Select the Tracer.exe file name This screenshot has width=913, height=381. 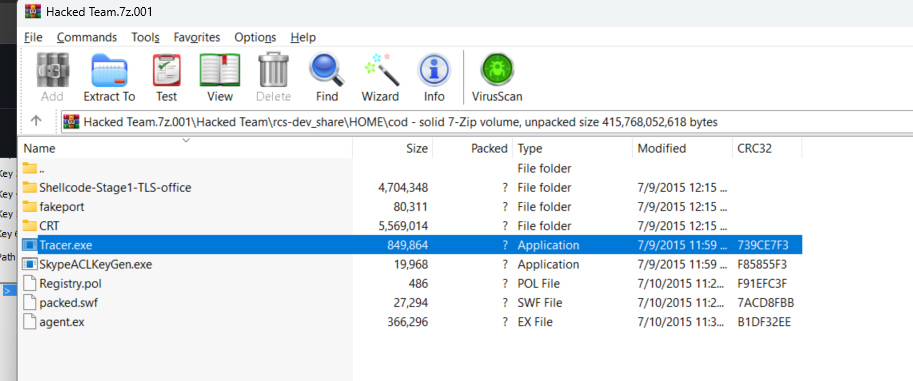(x=65, y=245)
